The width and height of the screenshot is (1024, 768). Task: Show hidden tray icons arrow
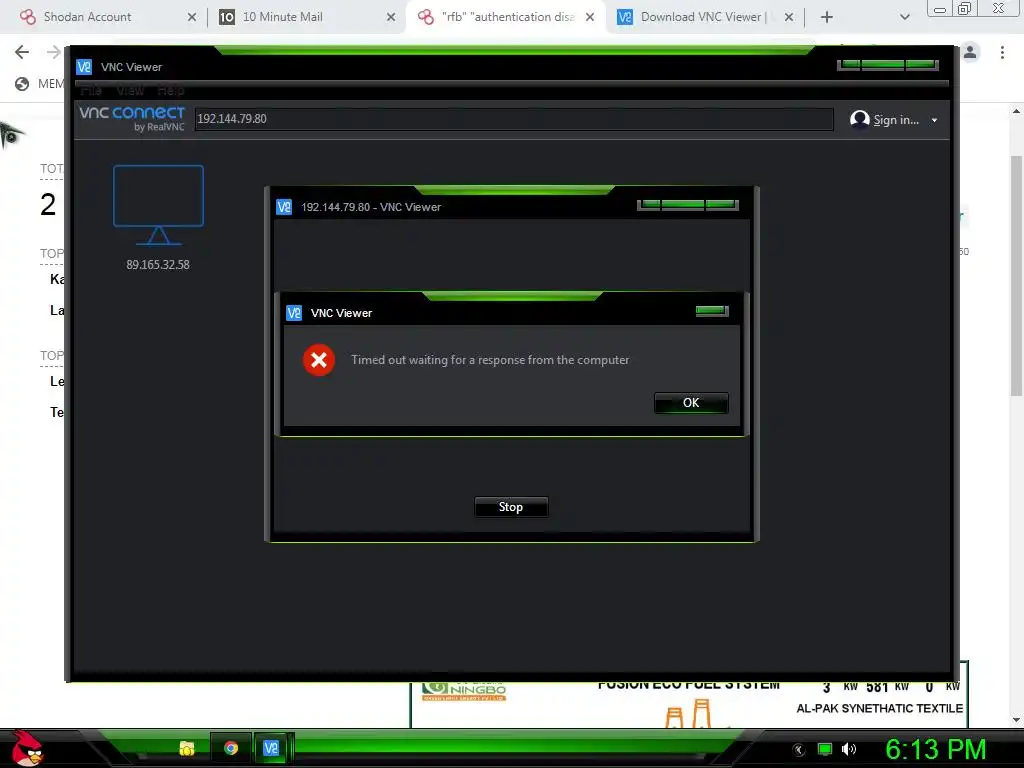[x=799, y=749]
